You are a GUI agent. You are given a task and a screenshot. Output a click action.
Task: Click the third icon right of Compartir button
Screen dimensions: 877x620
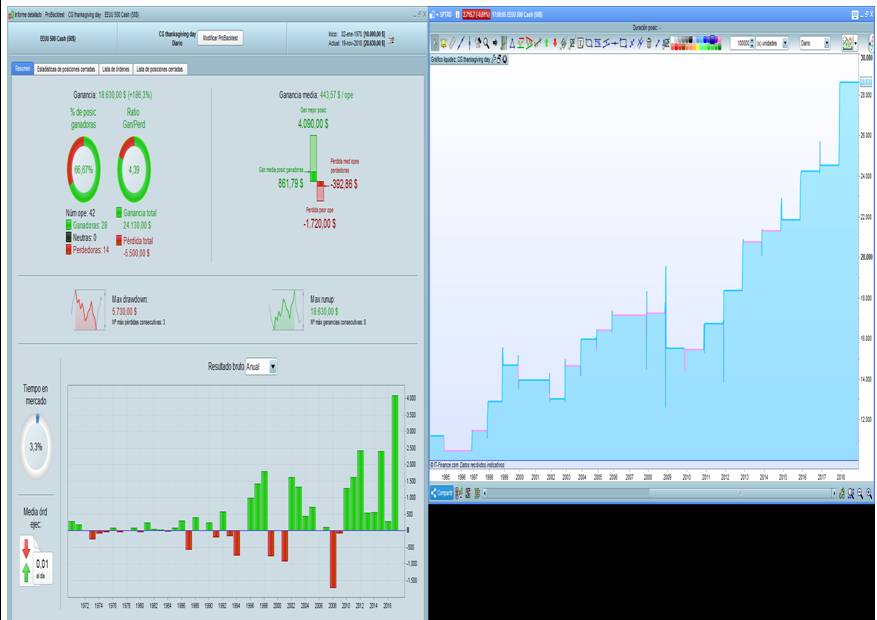(x=477, y=493)
